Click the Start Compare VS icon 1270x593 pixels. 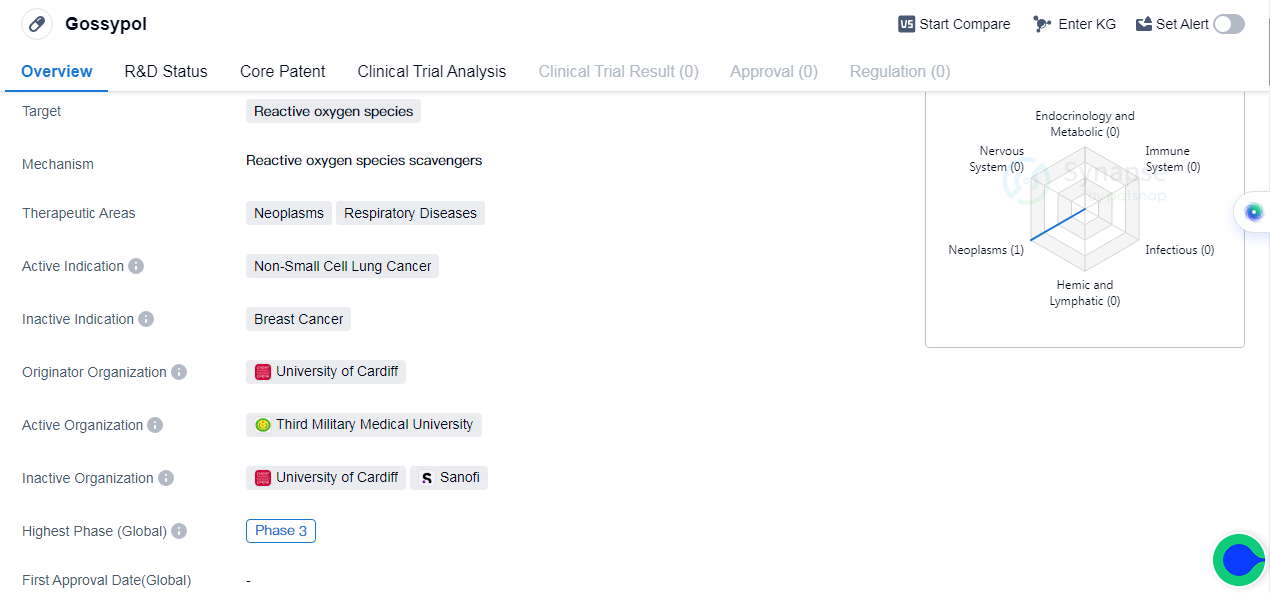click(906, 24)
